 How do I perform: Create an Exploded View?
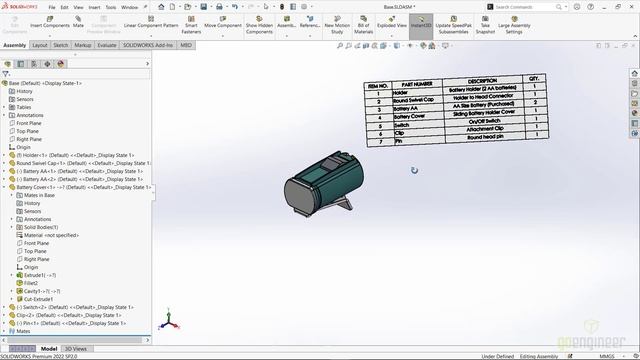392,22
